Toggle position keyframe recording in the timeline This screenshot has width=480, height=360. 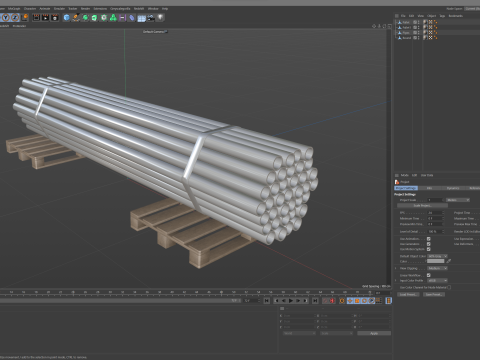350,301
